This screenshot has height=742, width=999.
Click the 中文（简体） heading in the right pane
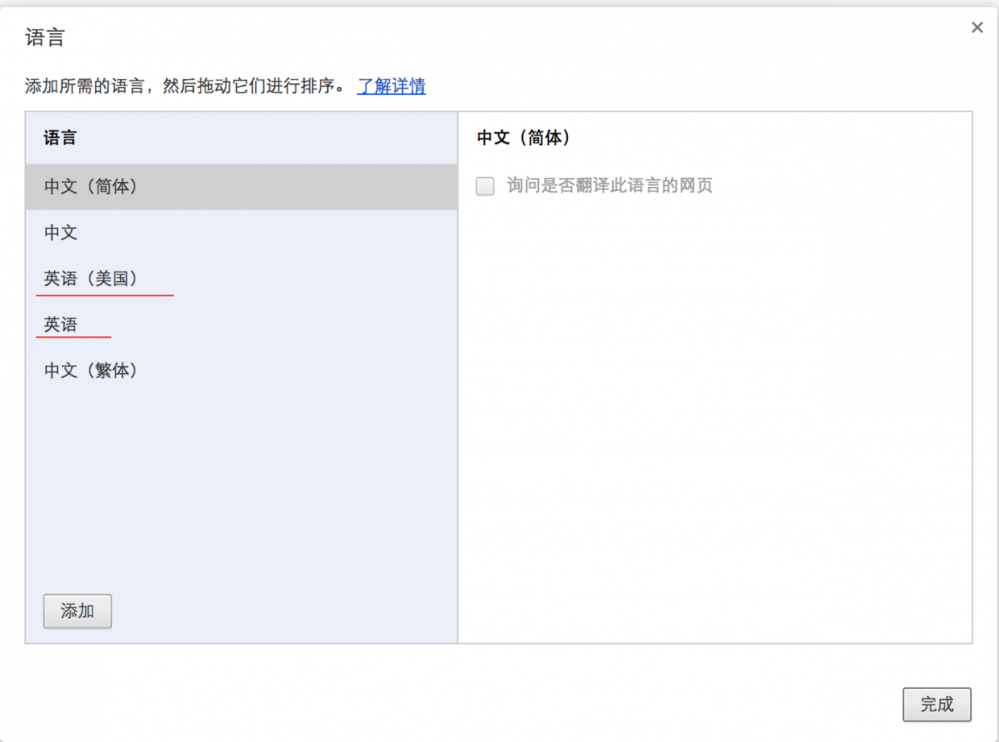[524, 138]
